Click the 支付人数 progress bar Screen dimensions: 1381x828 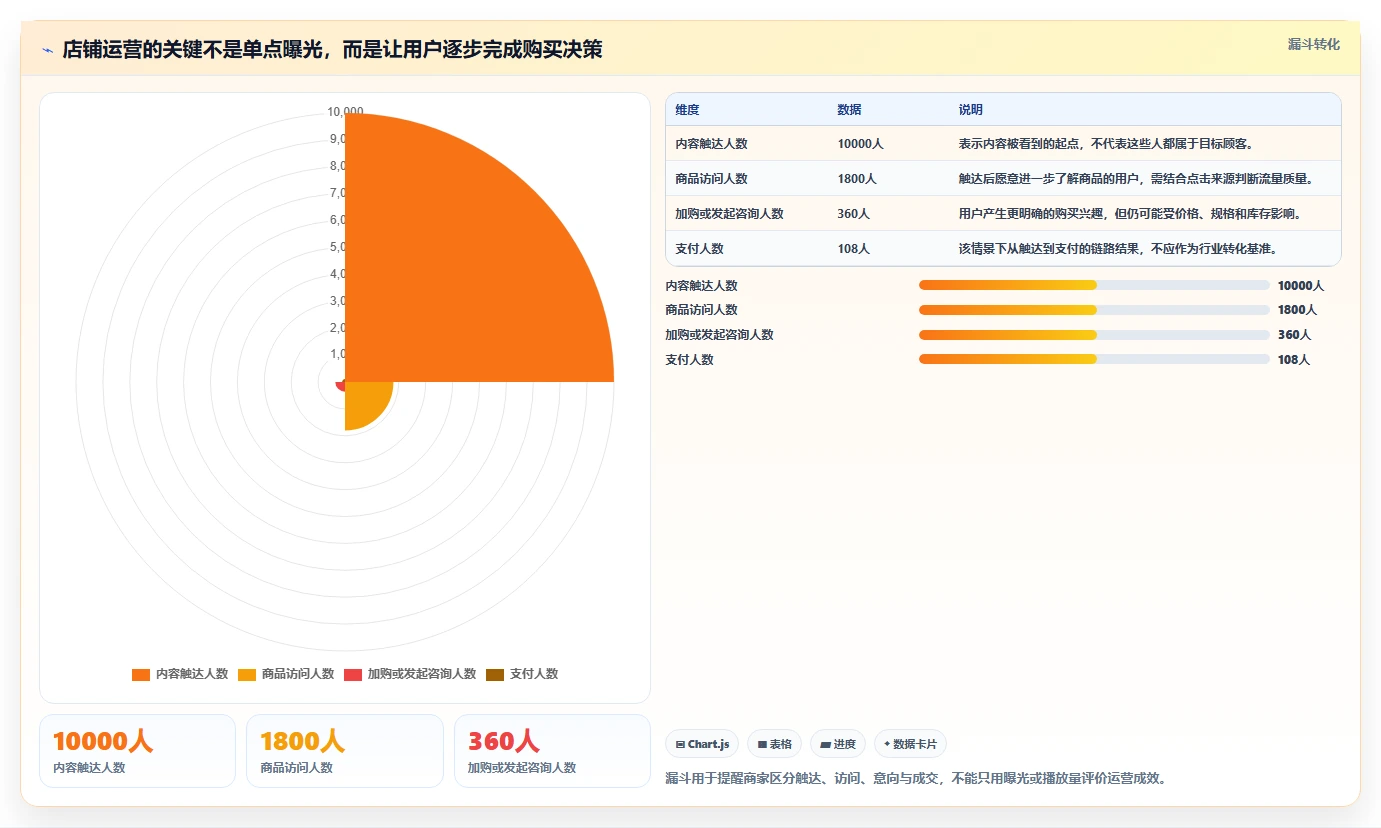pos(1094,359)
